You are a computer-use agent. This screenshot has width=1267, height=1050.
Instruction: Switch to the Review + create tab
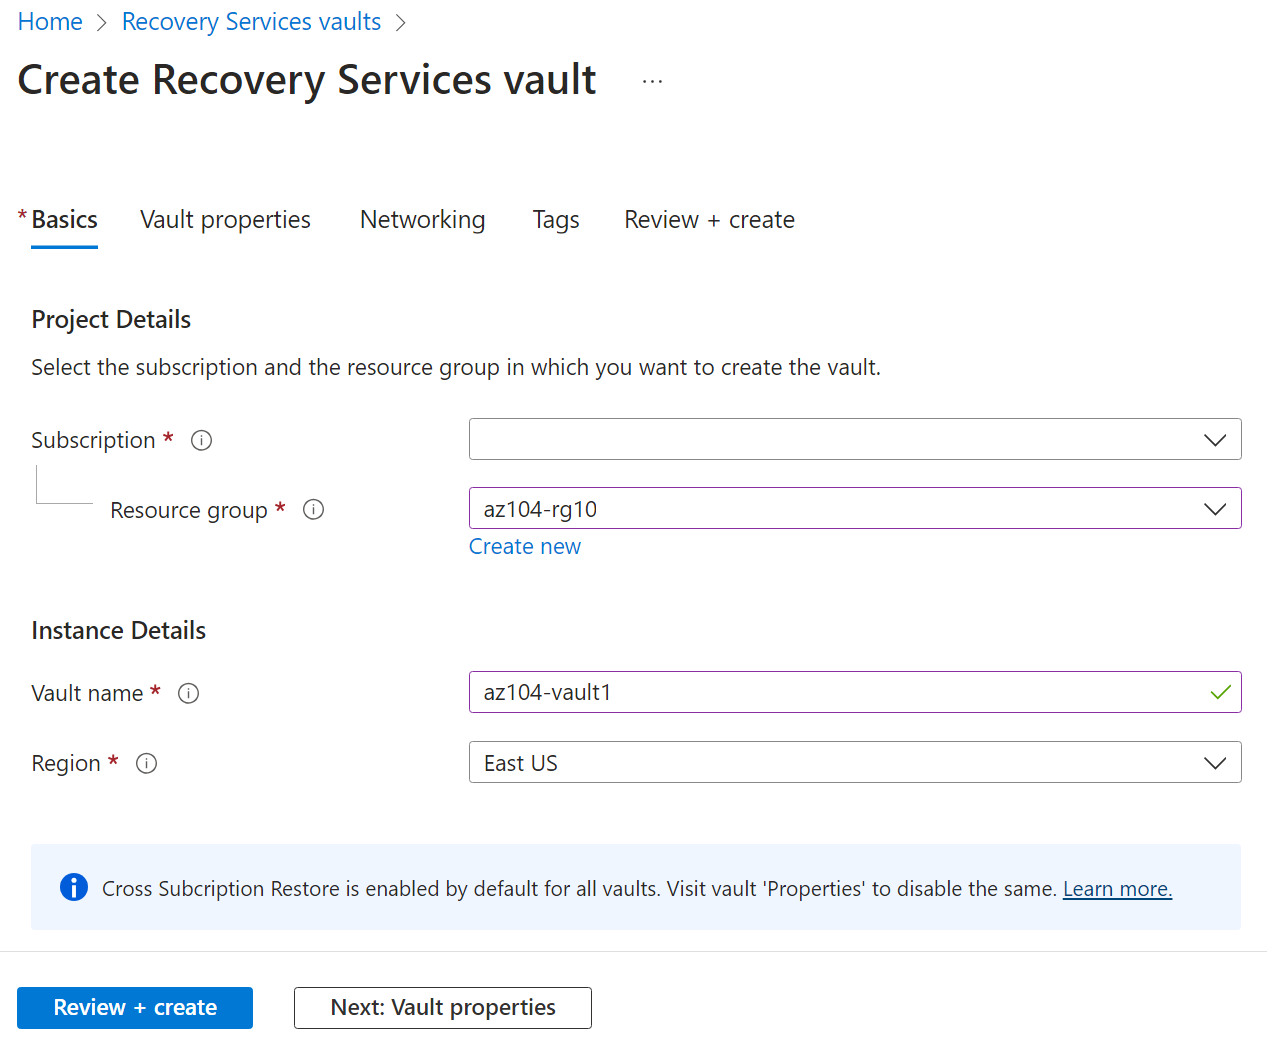[709, 219]
